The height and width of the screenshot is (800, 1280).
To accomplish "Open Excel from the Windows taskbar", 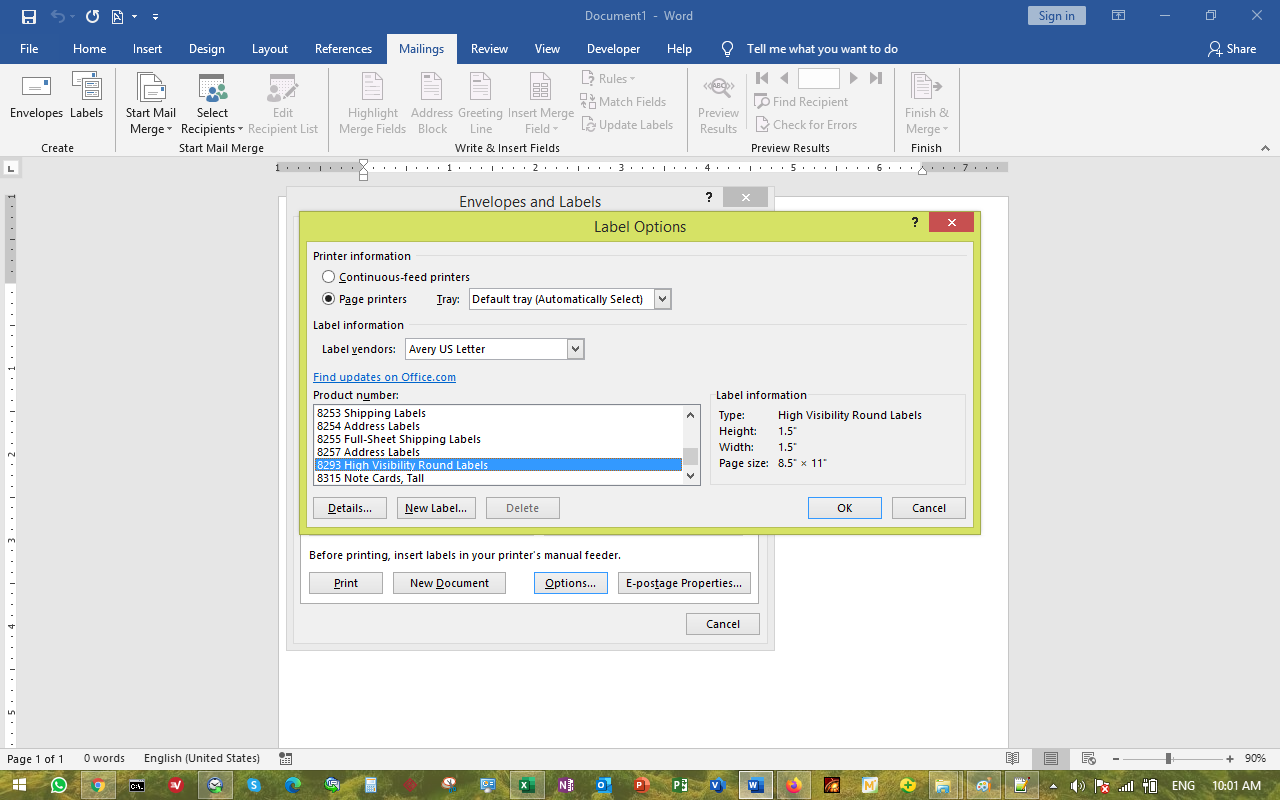I will [526, 786].
